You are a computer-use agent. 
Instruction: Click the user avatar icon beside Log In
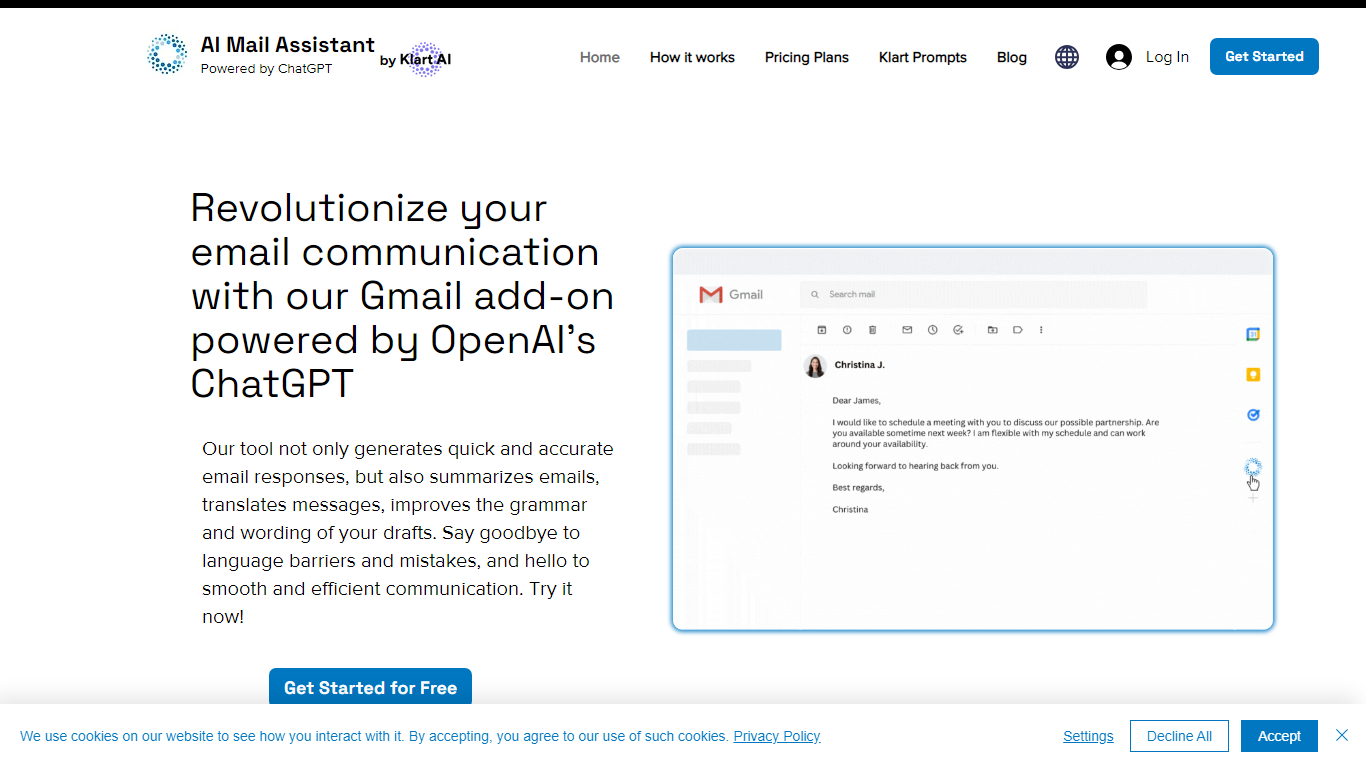coord(1118,57)
